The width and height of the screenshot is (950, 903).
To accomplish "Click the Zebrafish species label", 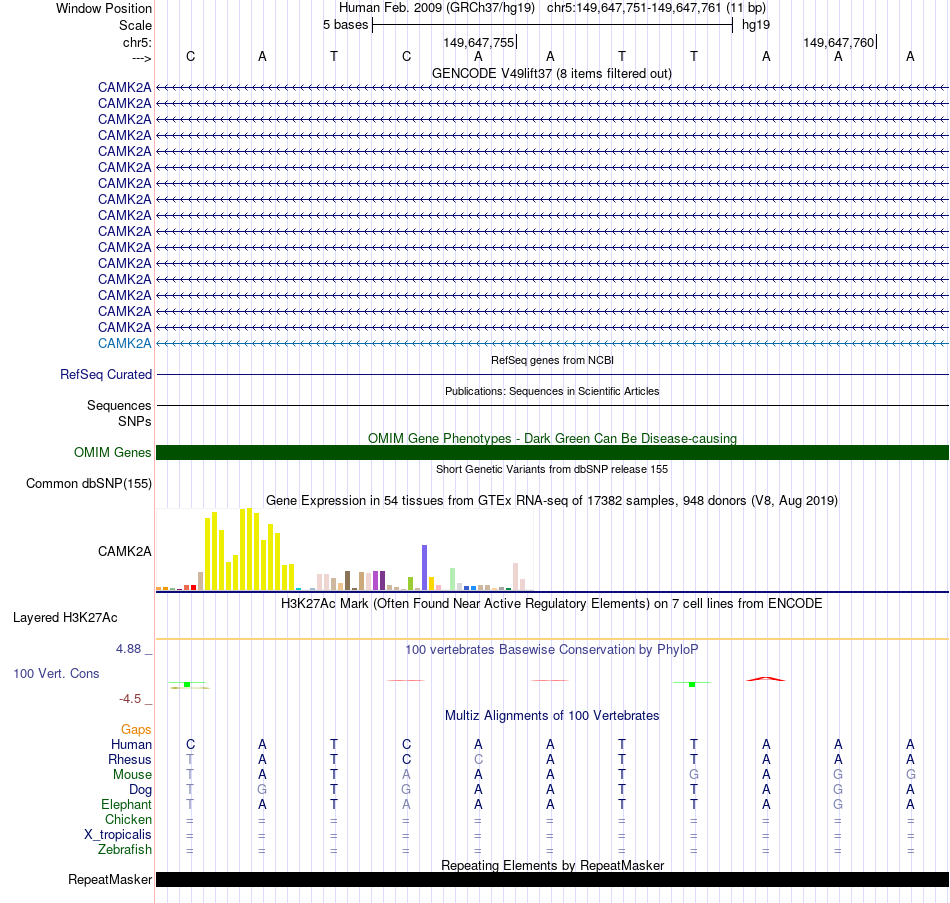I will tap(125, 850).
